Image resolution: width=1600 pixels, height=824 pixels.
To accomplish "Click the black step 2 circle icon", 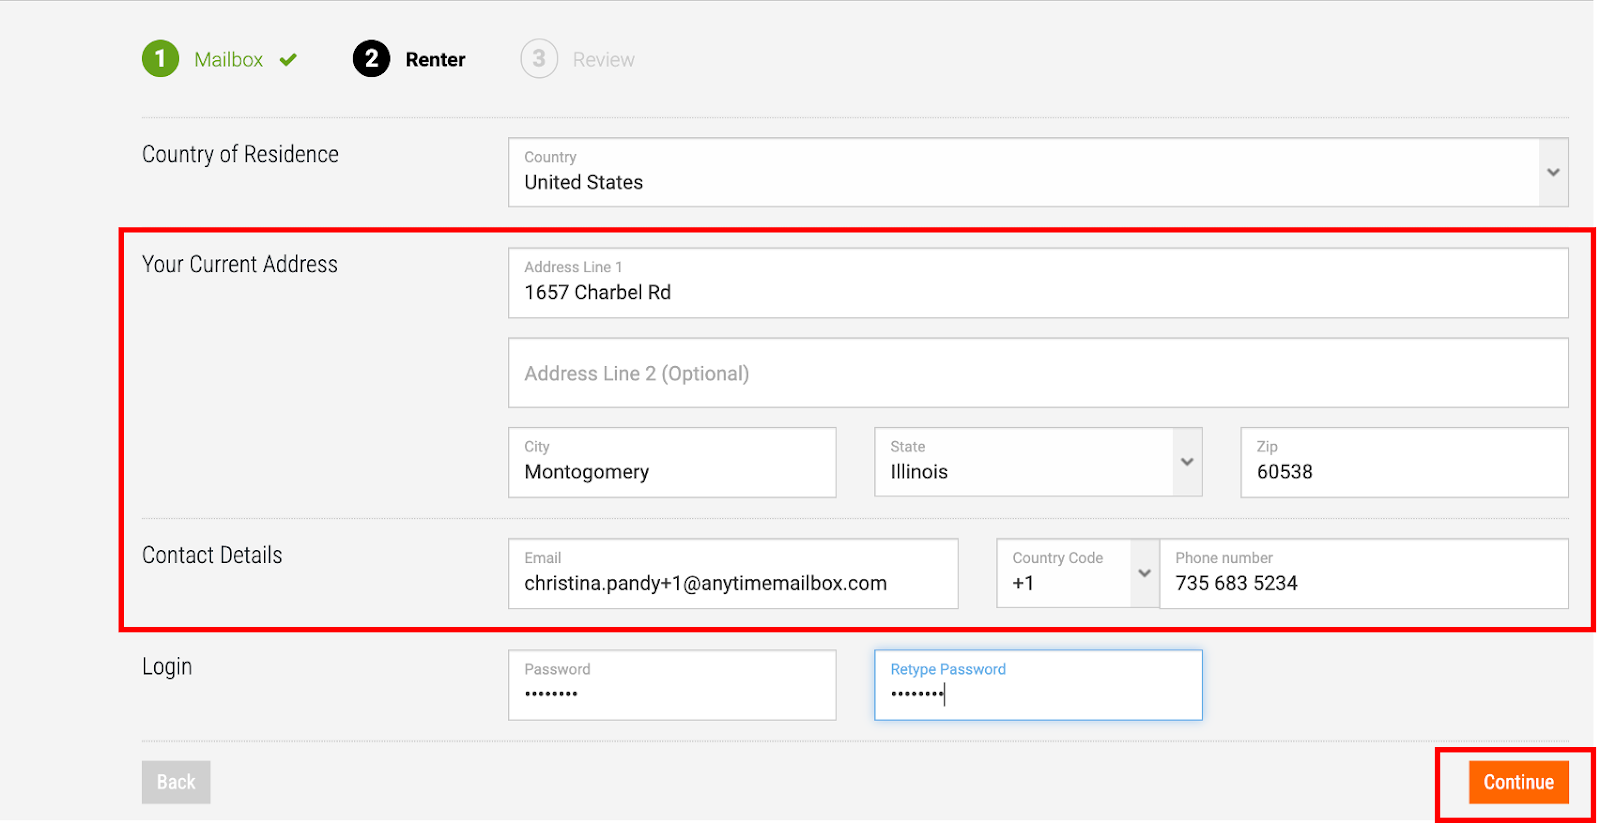I will point(371,59).
